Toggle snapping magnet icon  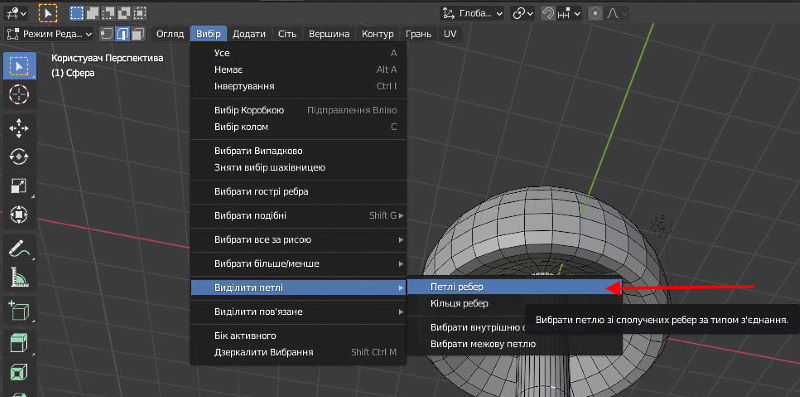[x=548, y=13]
